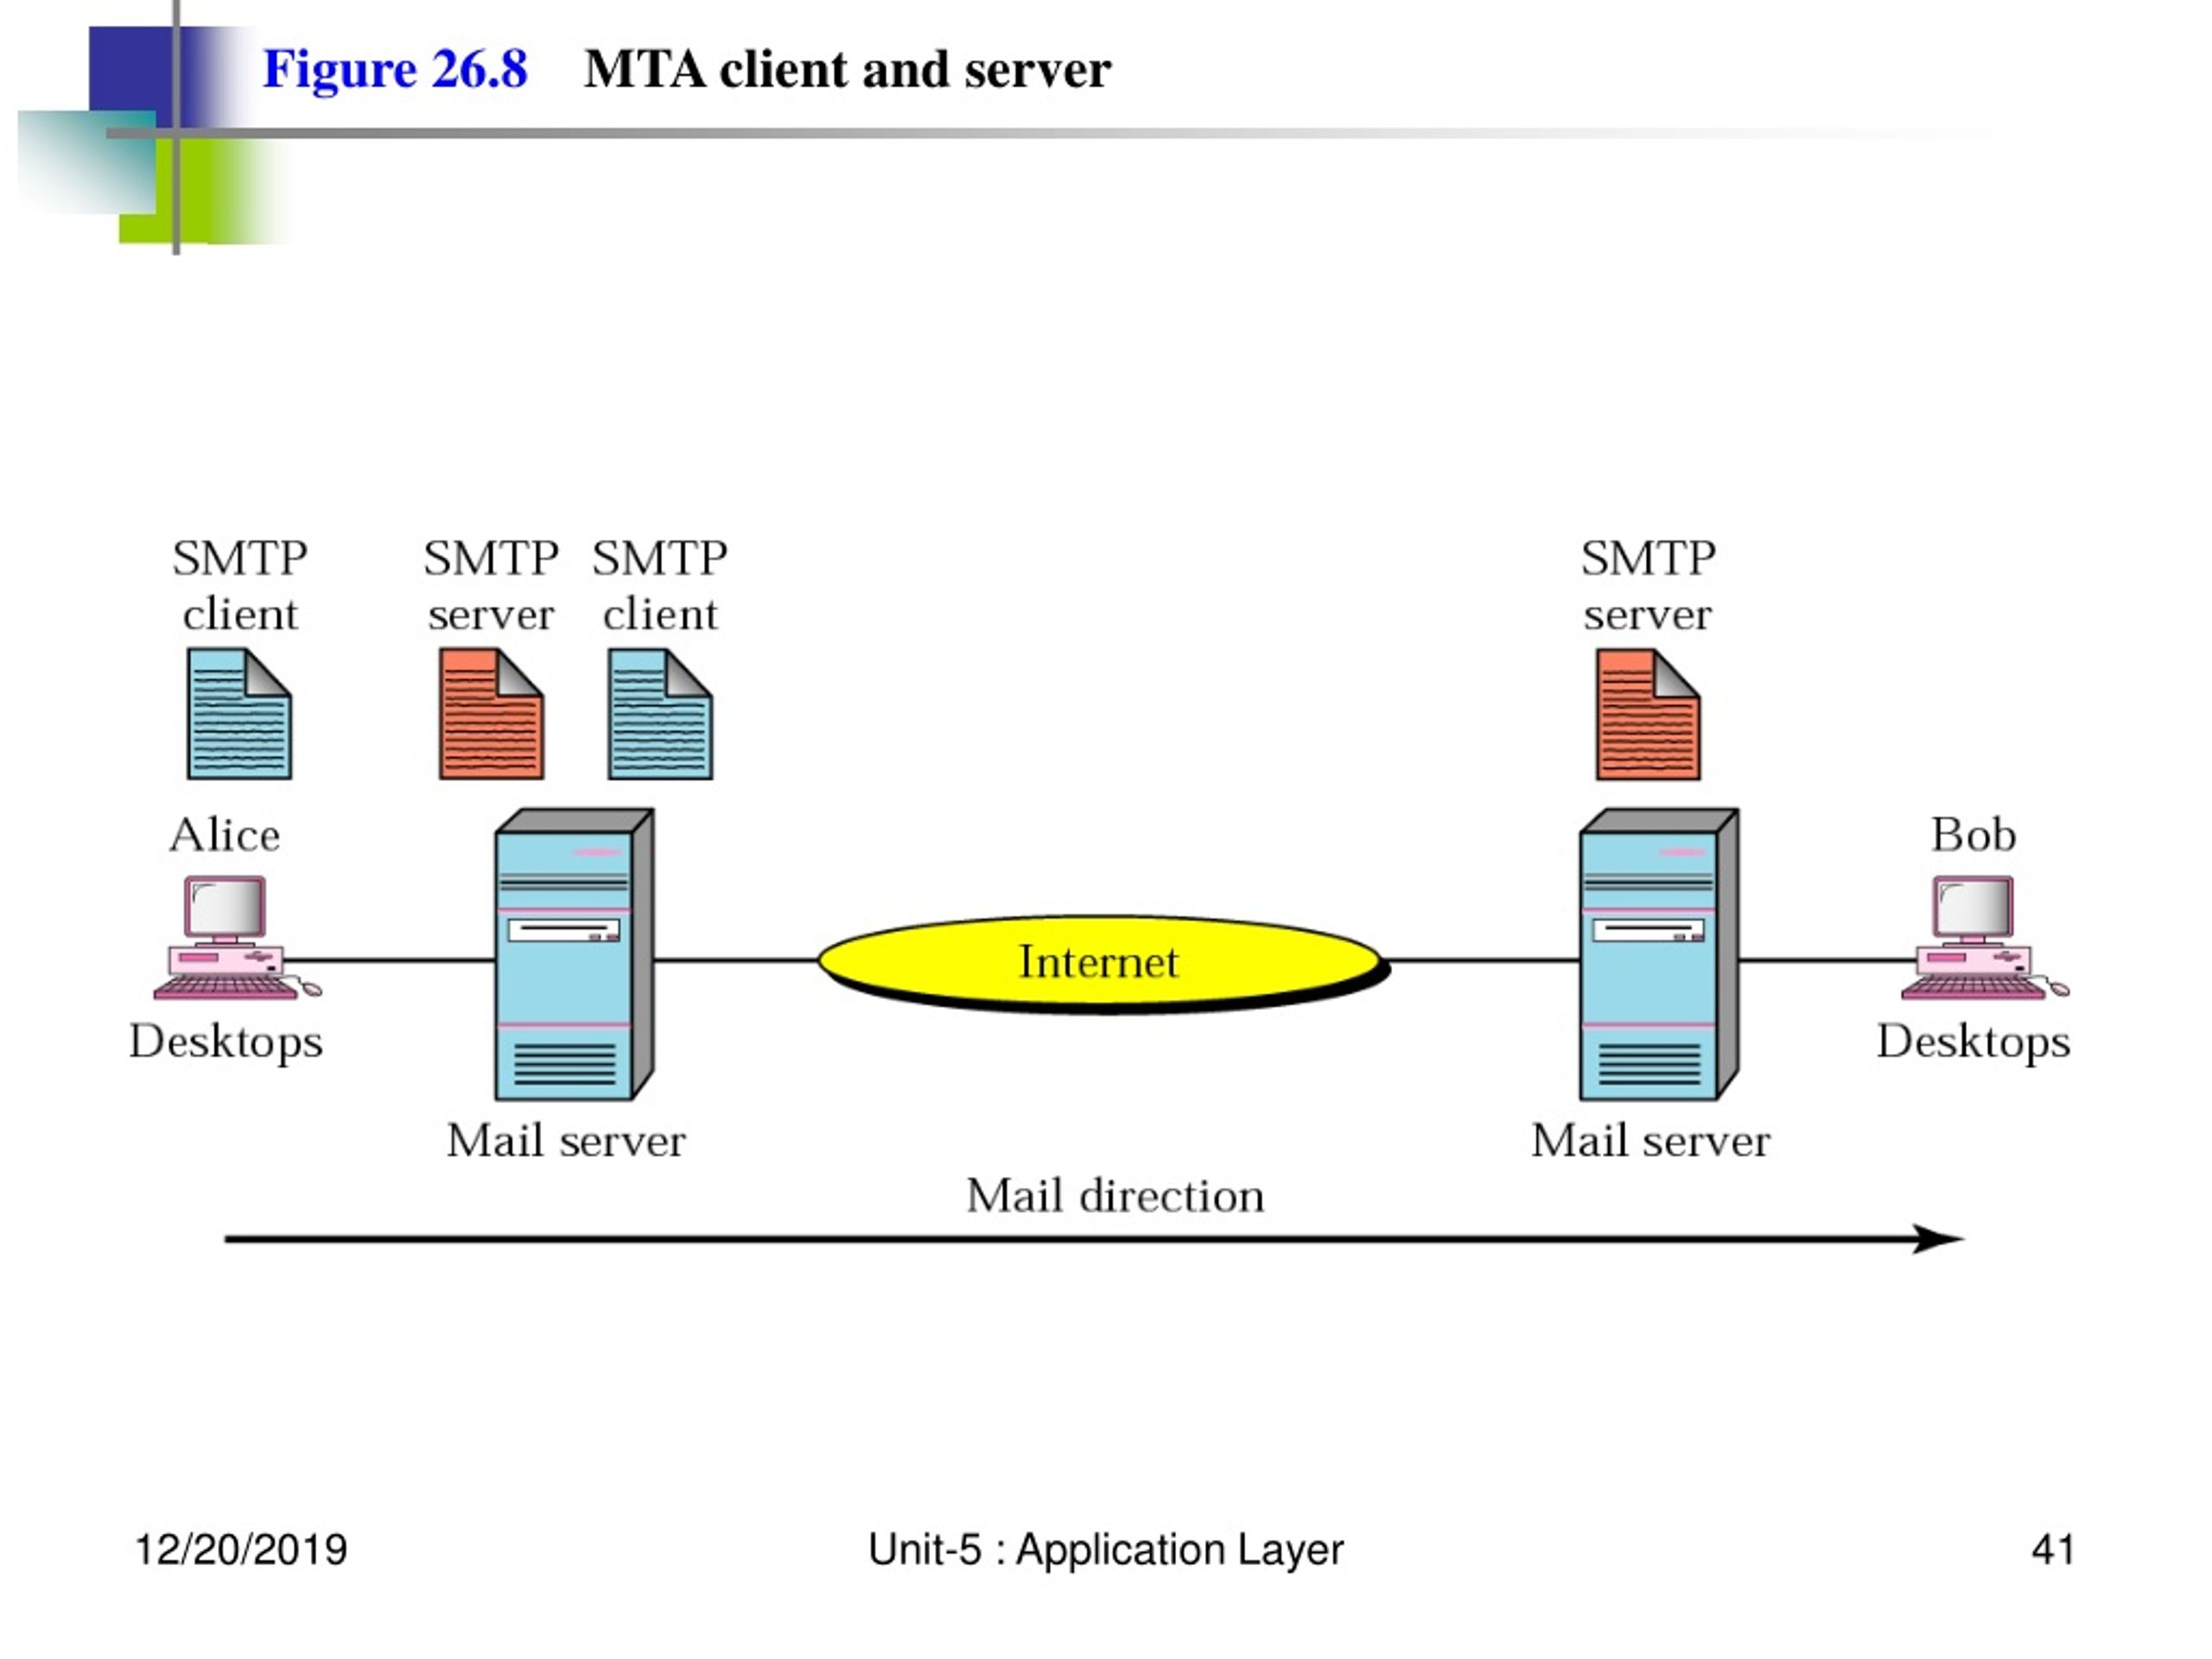Click the "Figure 26.8" title text
Viewport: 2212px width, 1659px height.
[x=395, y=69]
